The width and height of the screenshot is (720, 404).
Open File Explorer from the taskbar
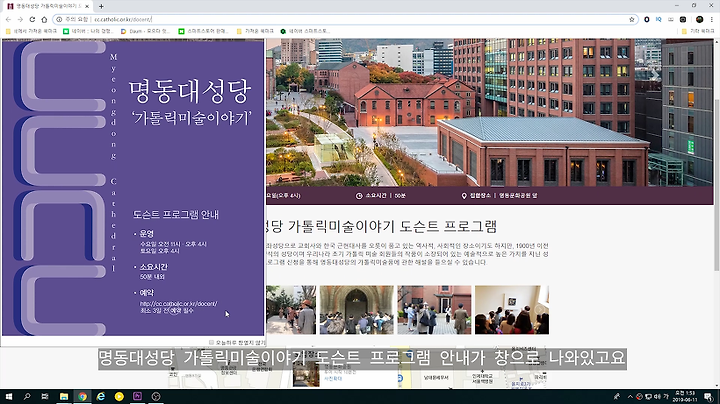pyautogui.click(x=64, y=396)
